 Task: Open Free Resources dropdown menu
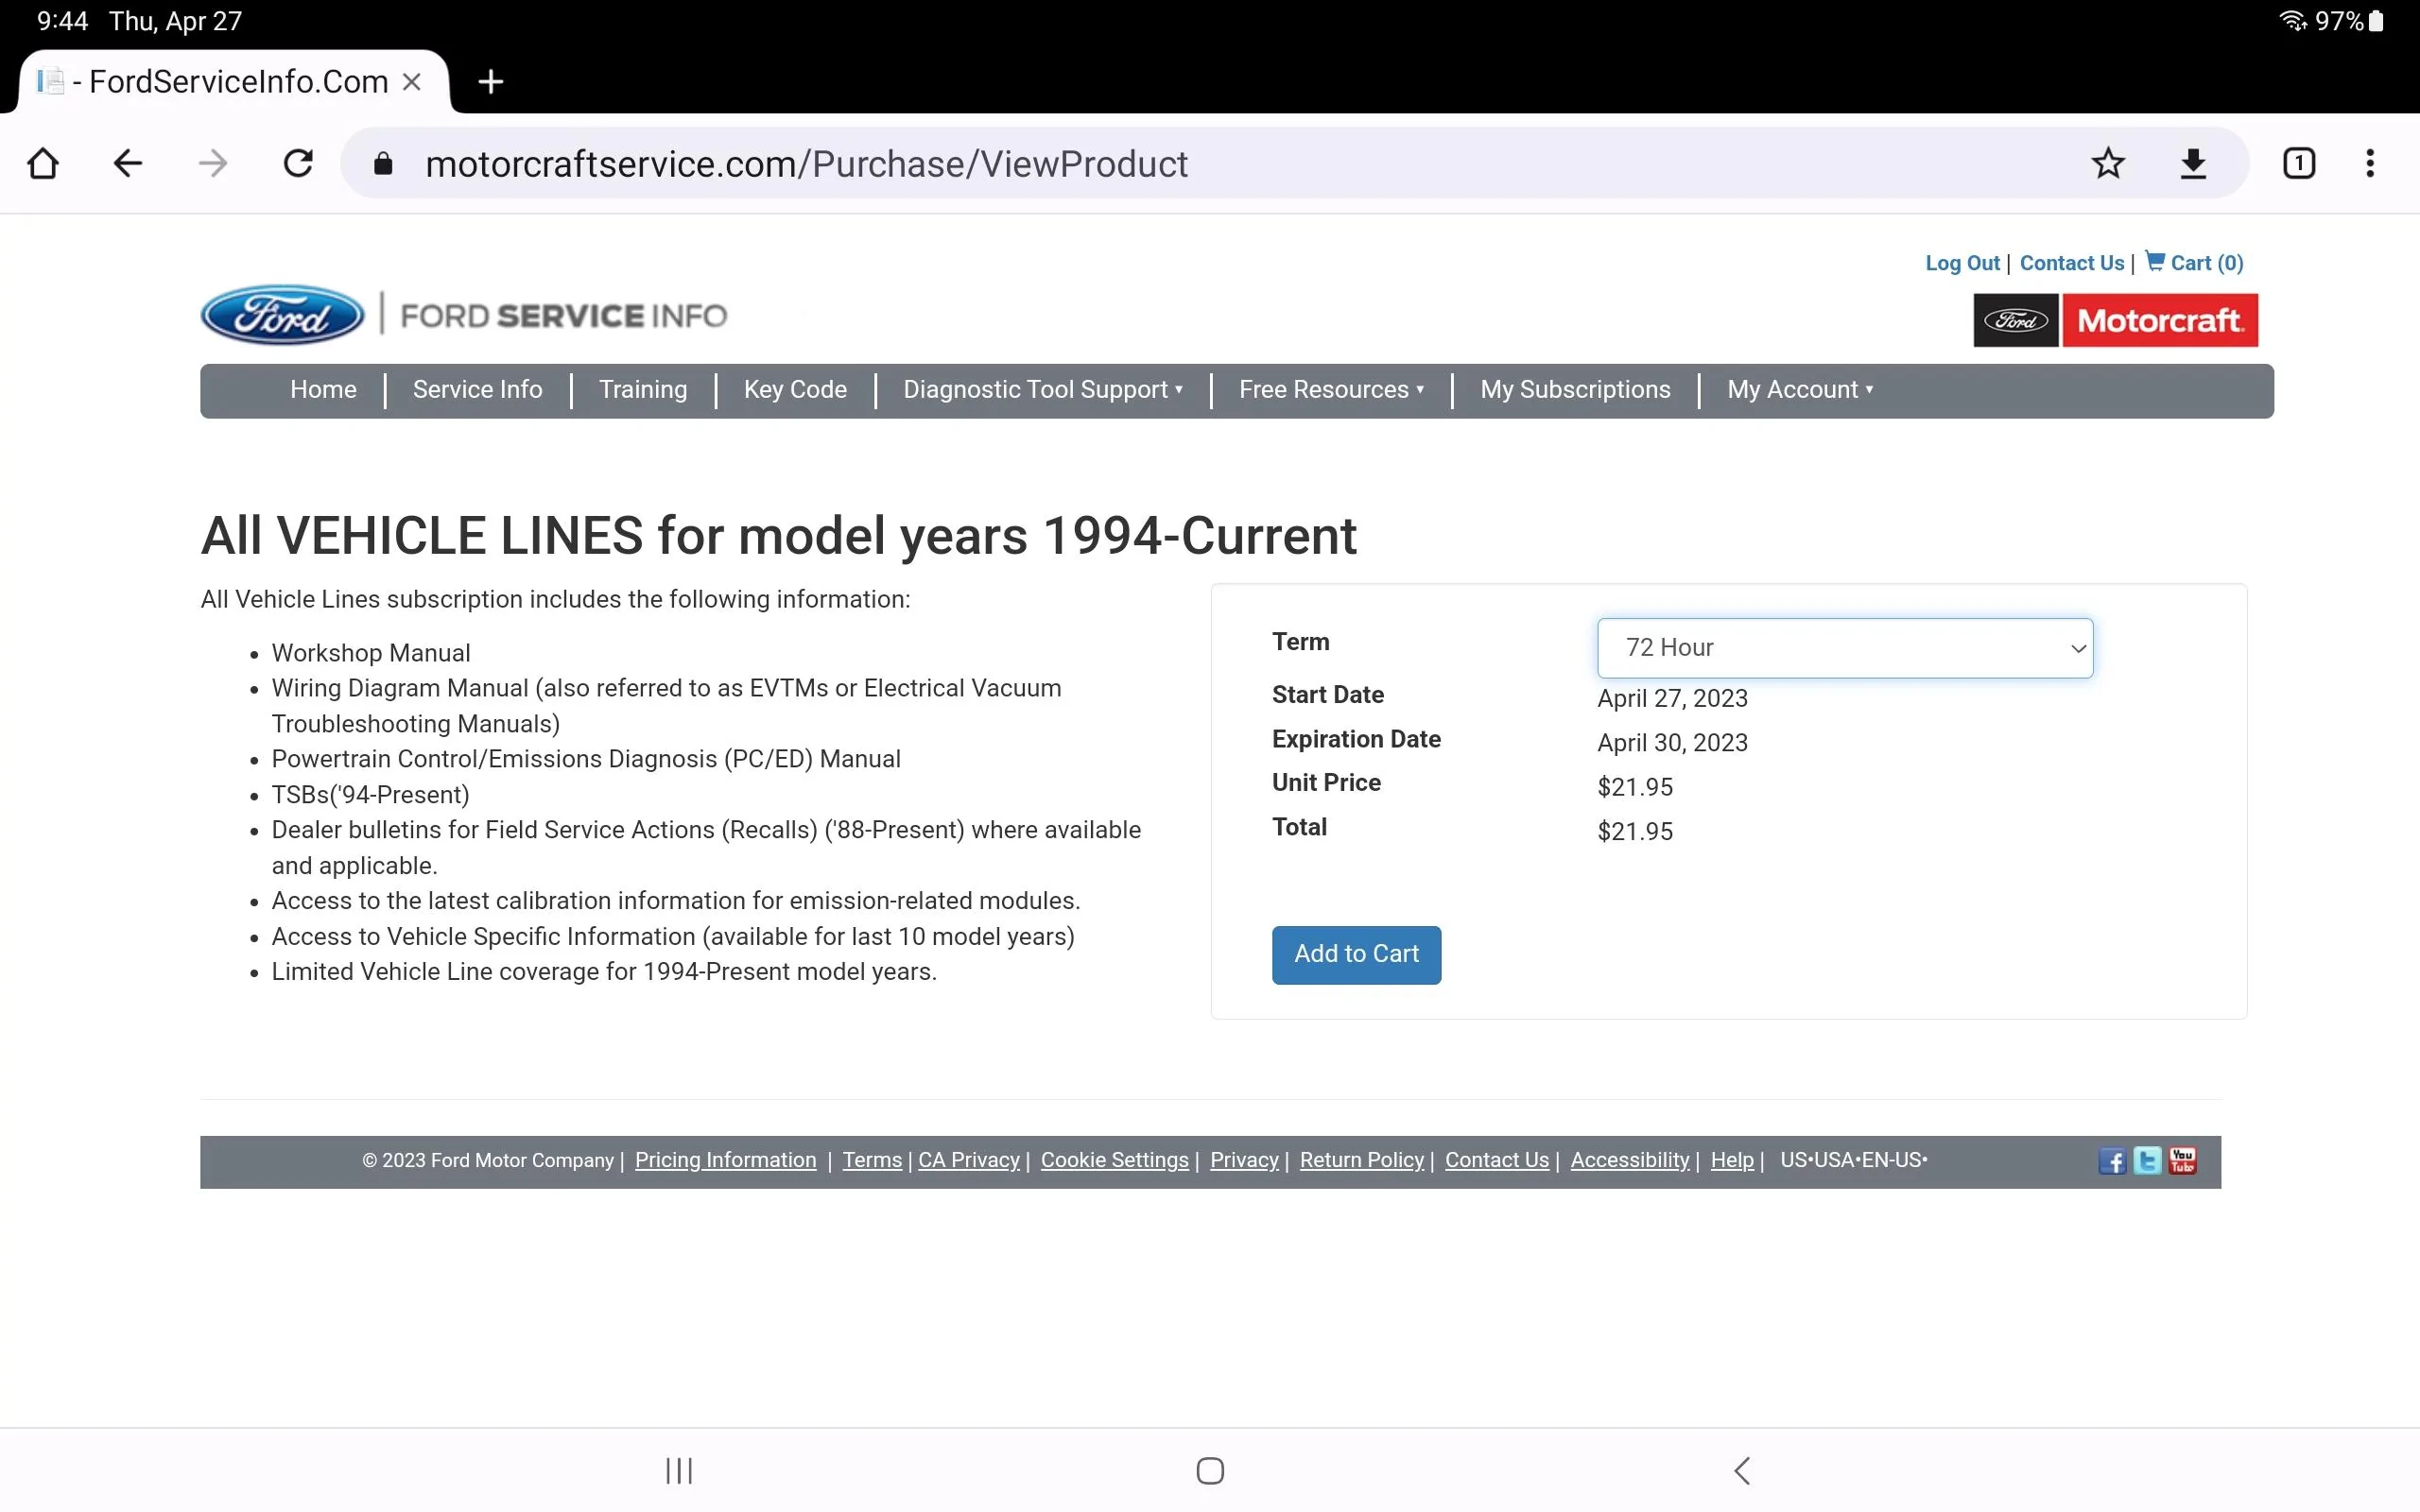tap(1330, 390)
